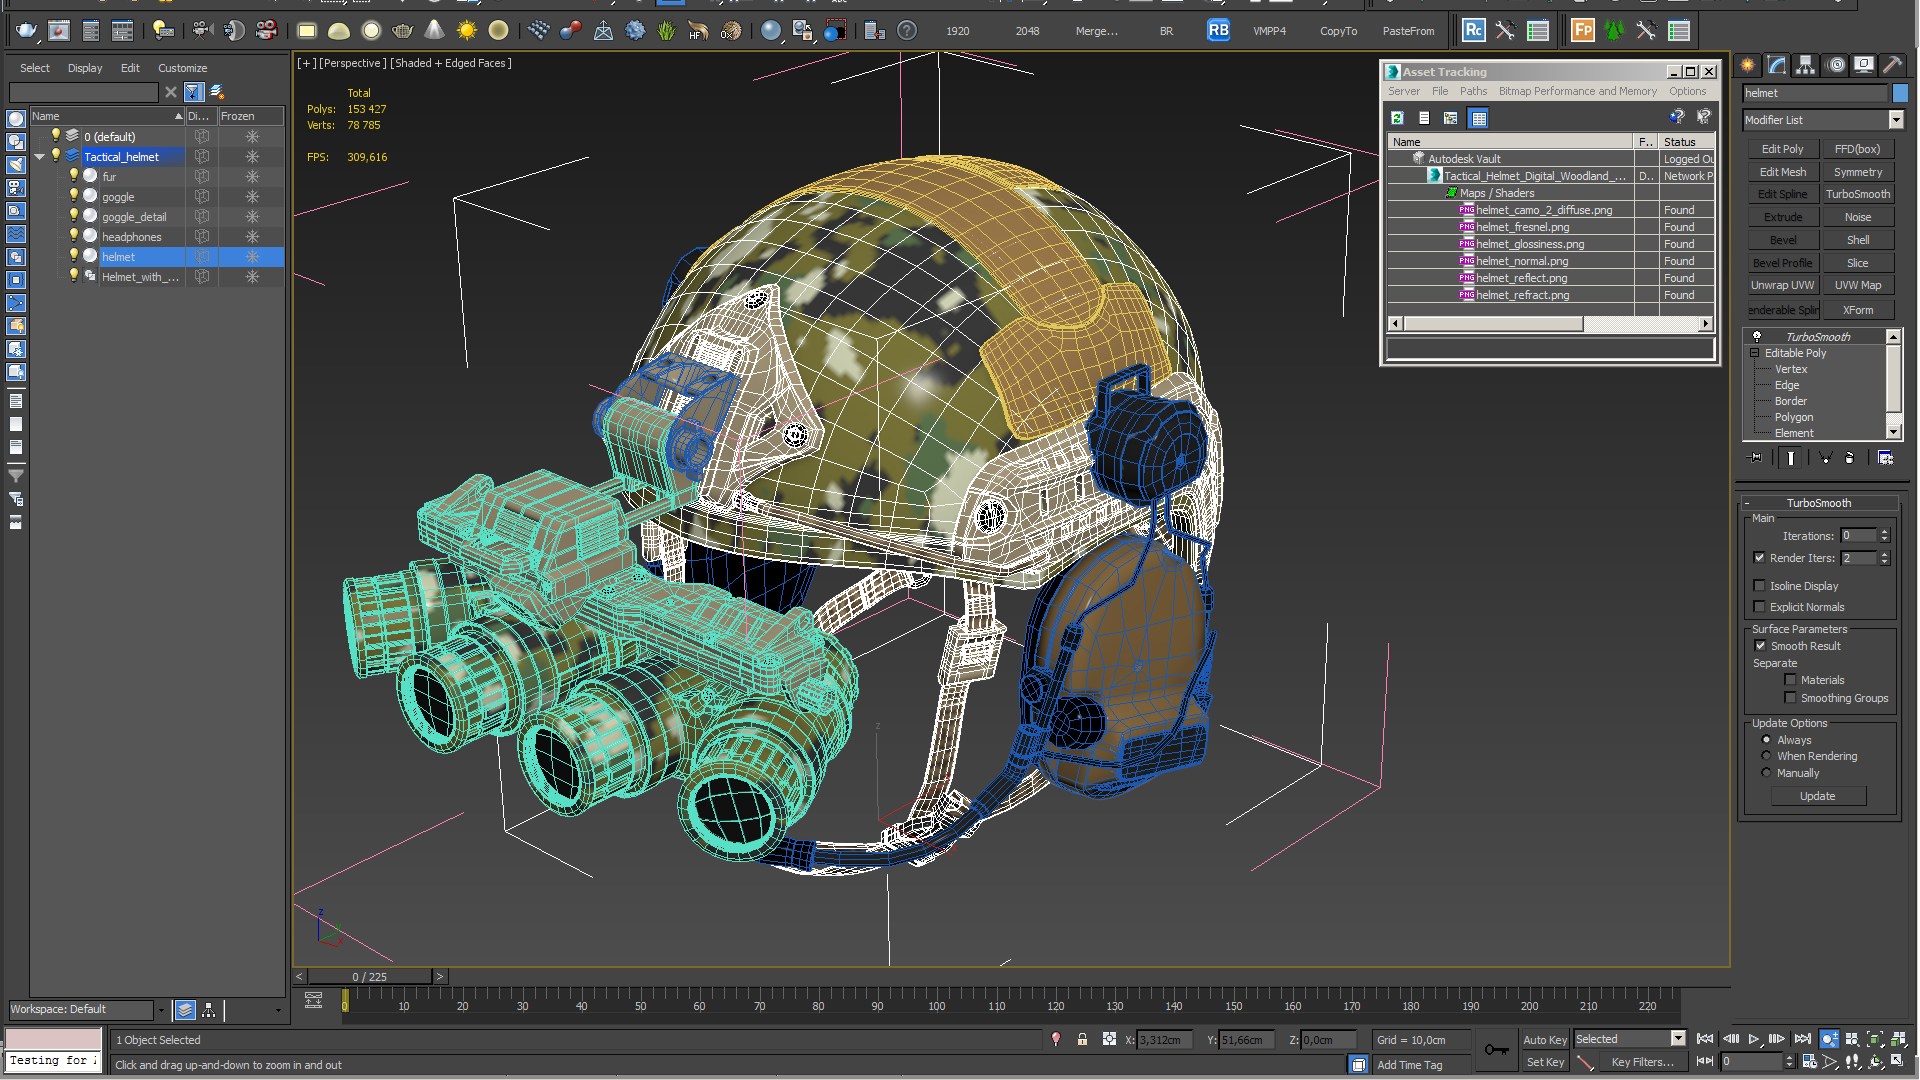Click Refresh icon in Asset Tracking
The width and height of the screenshot is (1920, 1080).
click(x=1397, y=118)
